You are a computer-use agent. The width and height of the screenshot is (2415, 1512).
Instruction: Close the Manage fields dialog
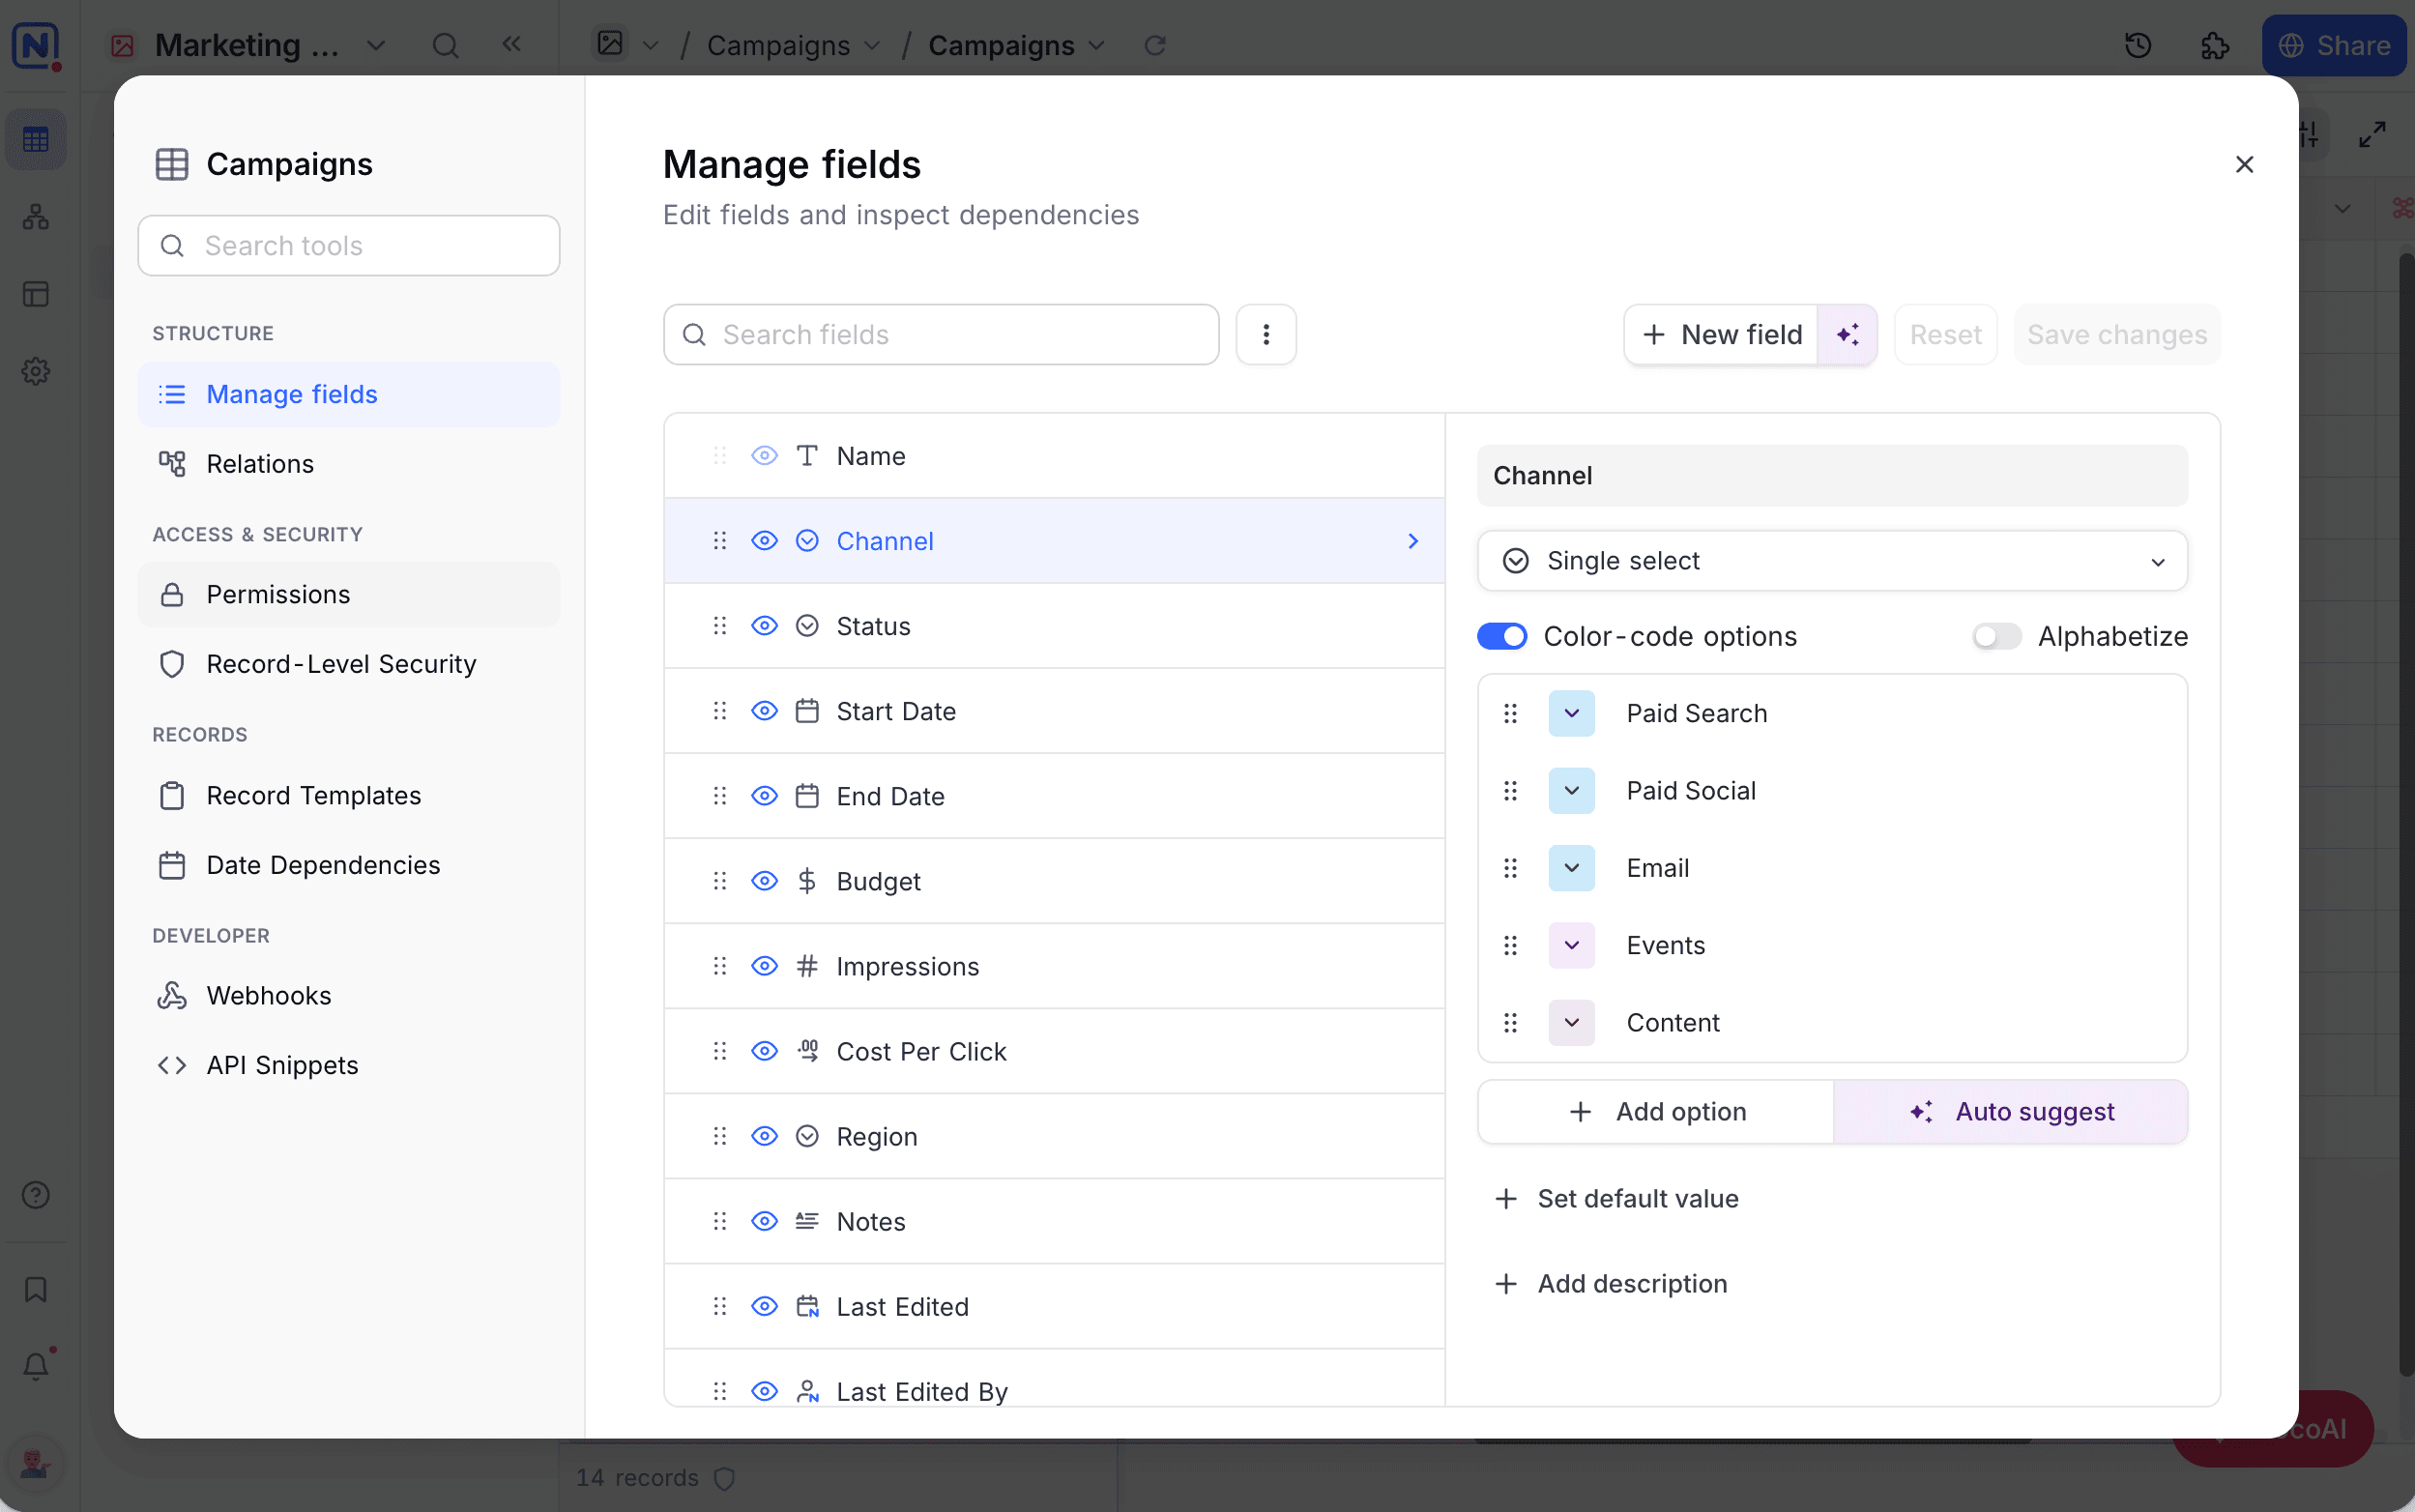(x=2244, y=164)
